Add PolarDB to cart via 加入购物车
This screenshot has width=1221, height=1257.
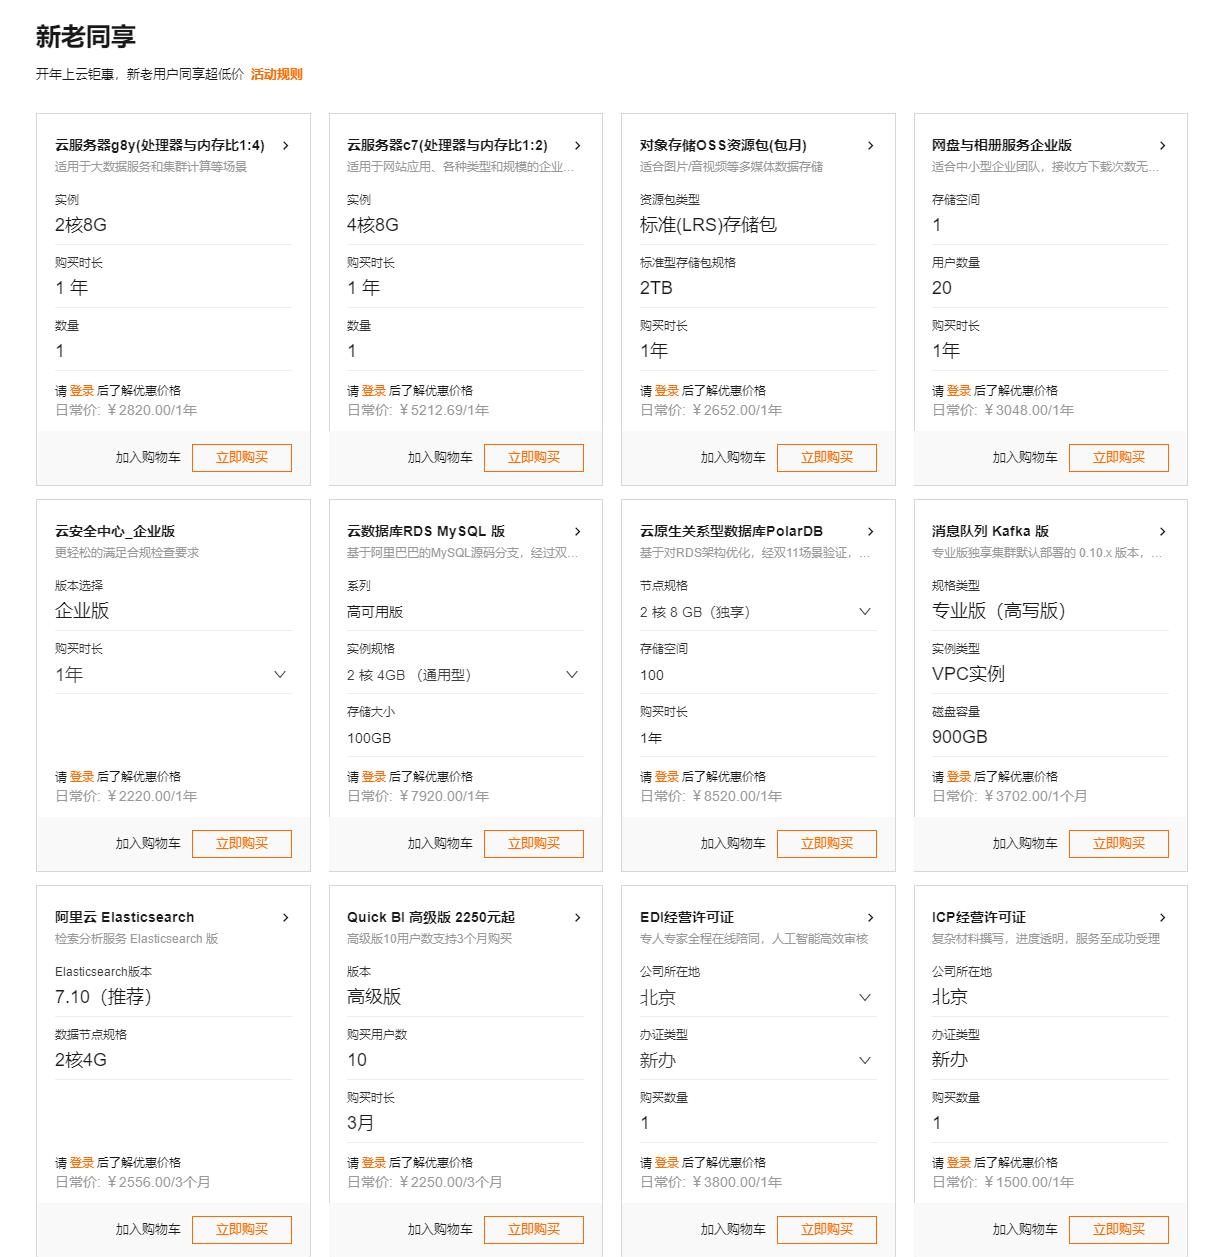click(x=733, y=844)
